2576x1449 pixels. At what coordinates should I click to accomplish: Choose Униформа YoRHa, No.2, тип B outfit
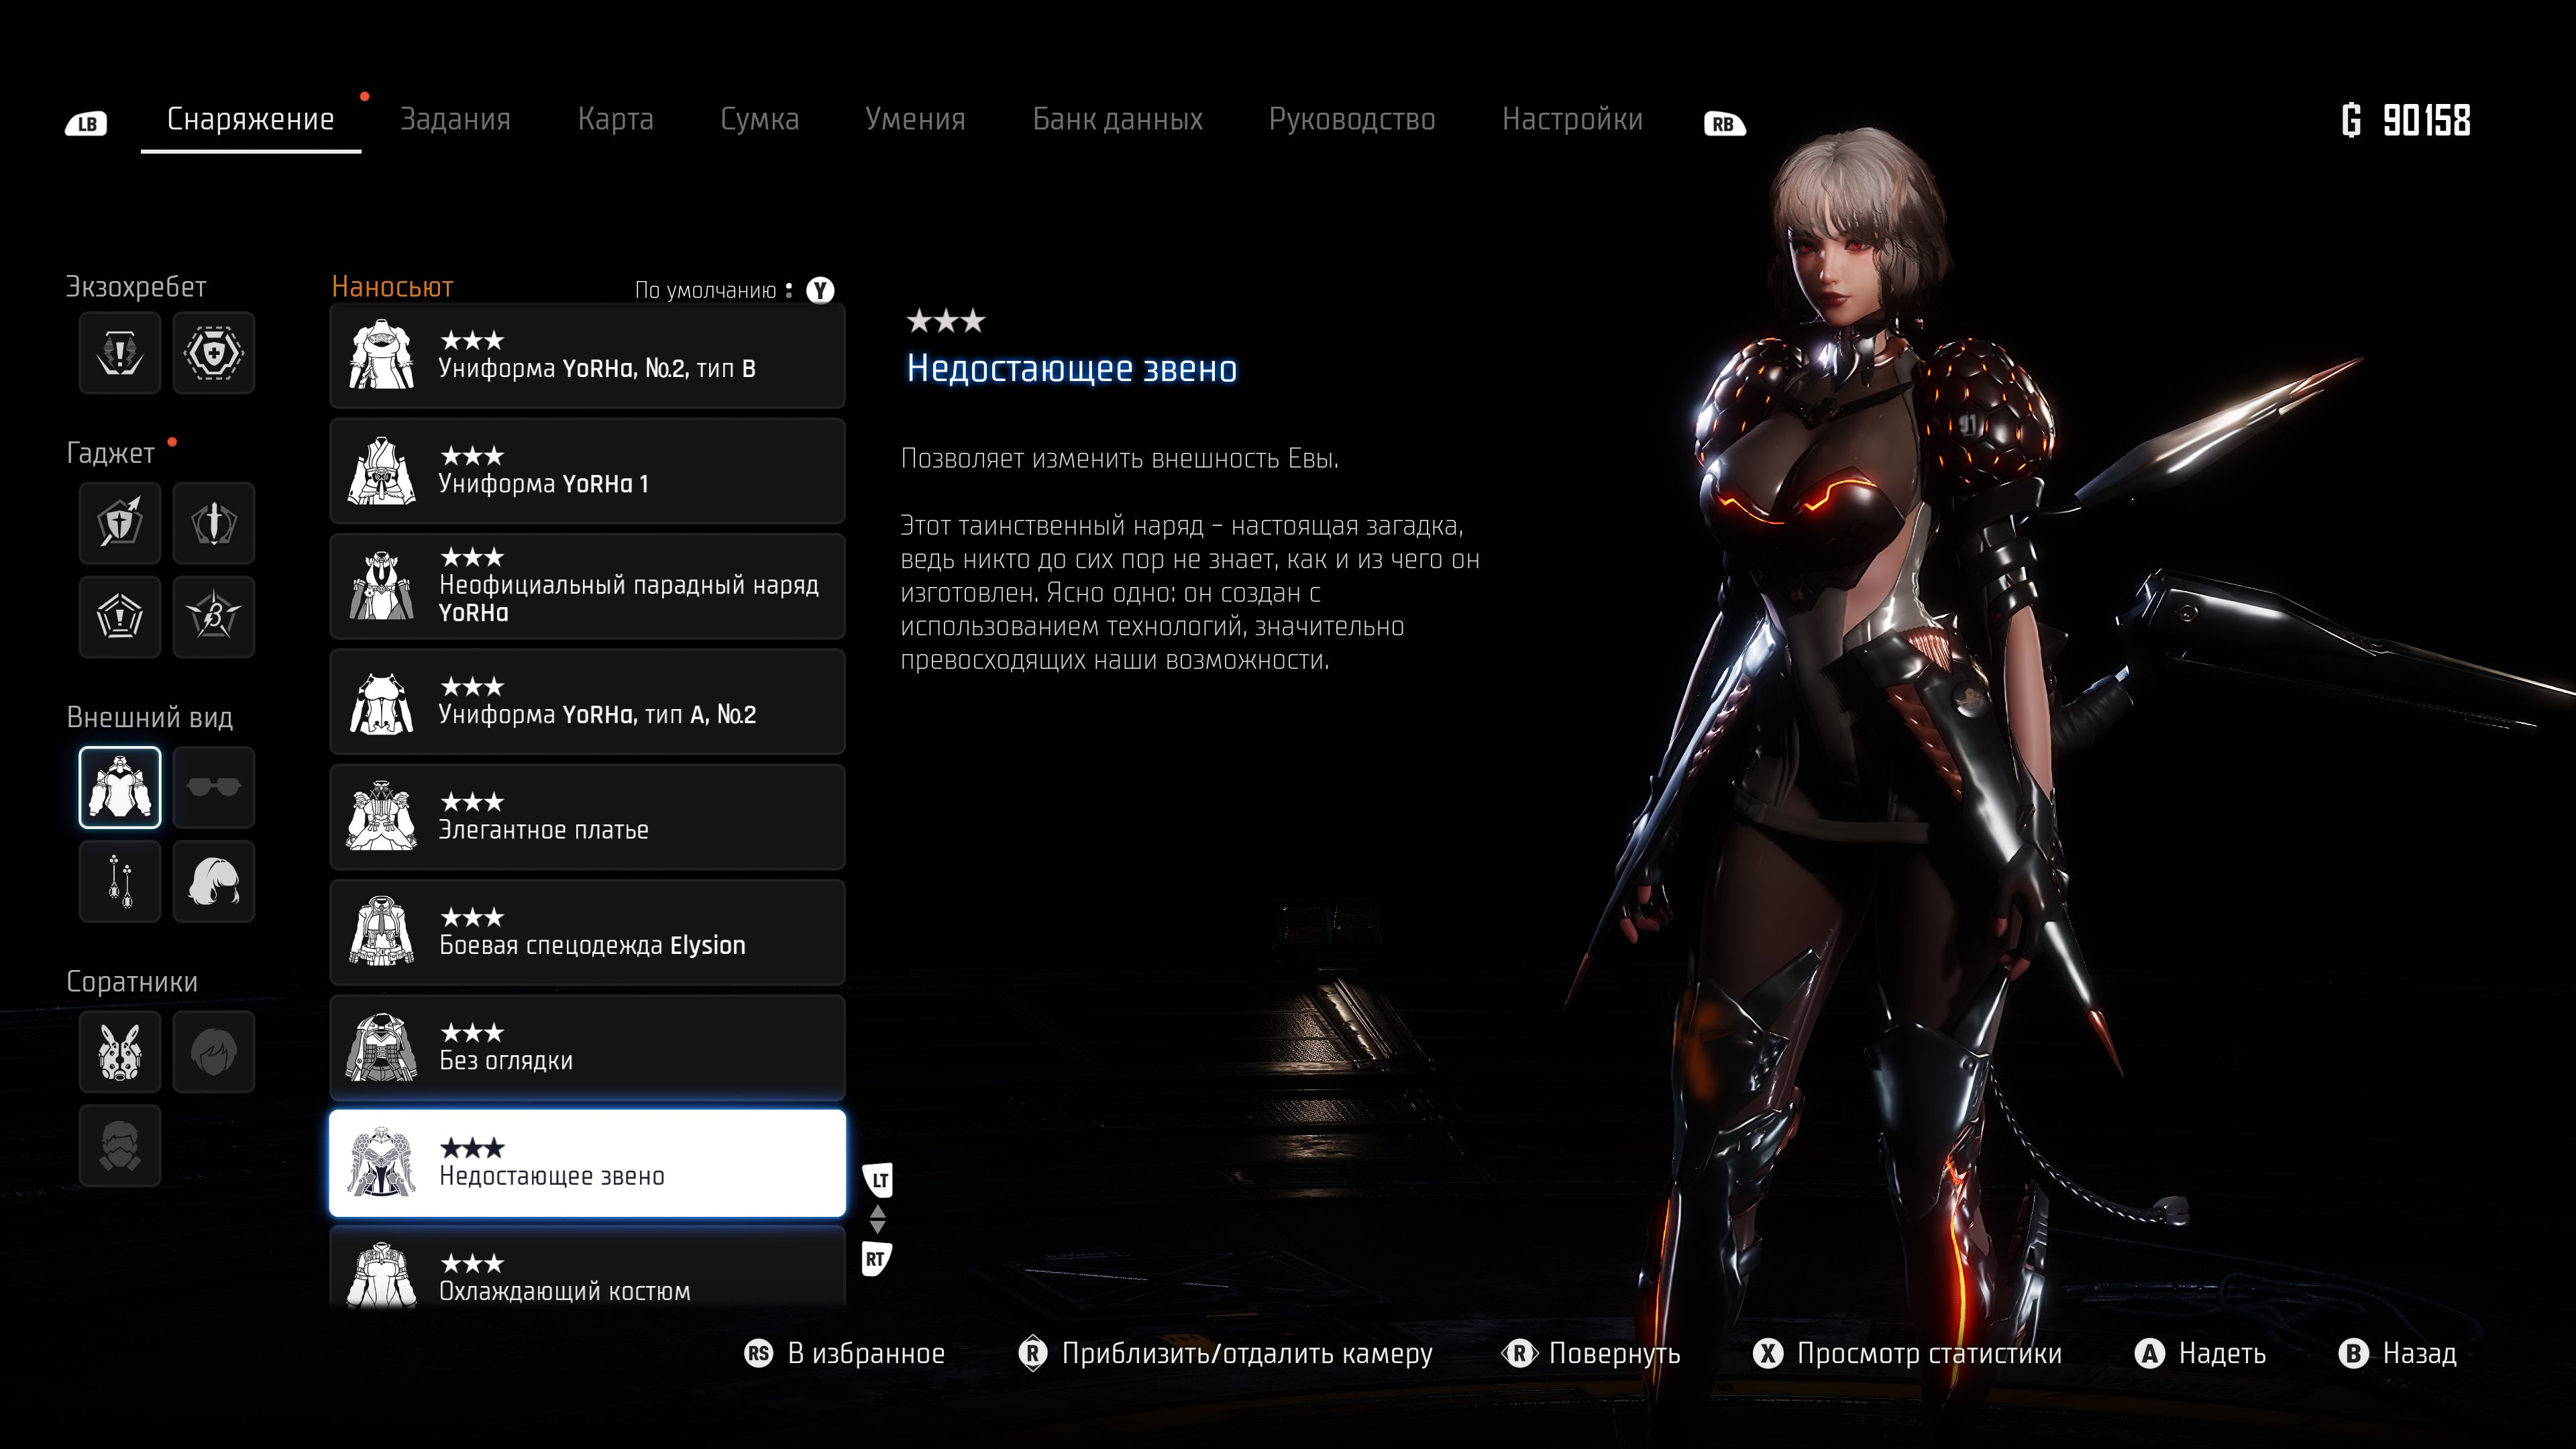[x=587, y=356]
